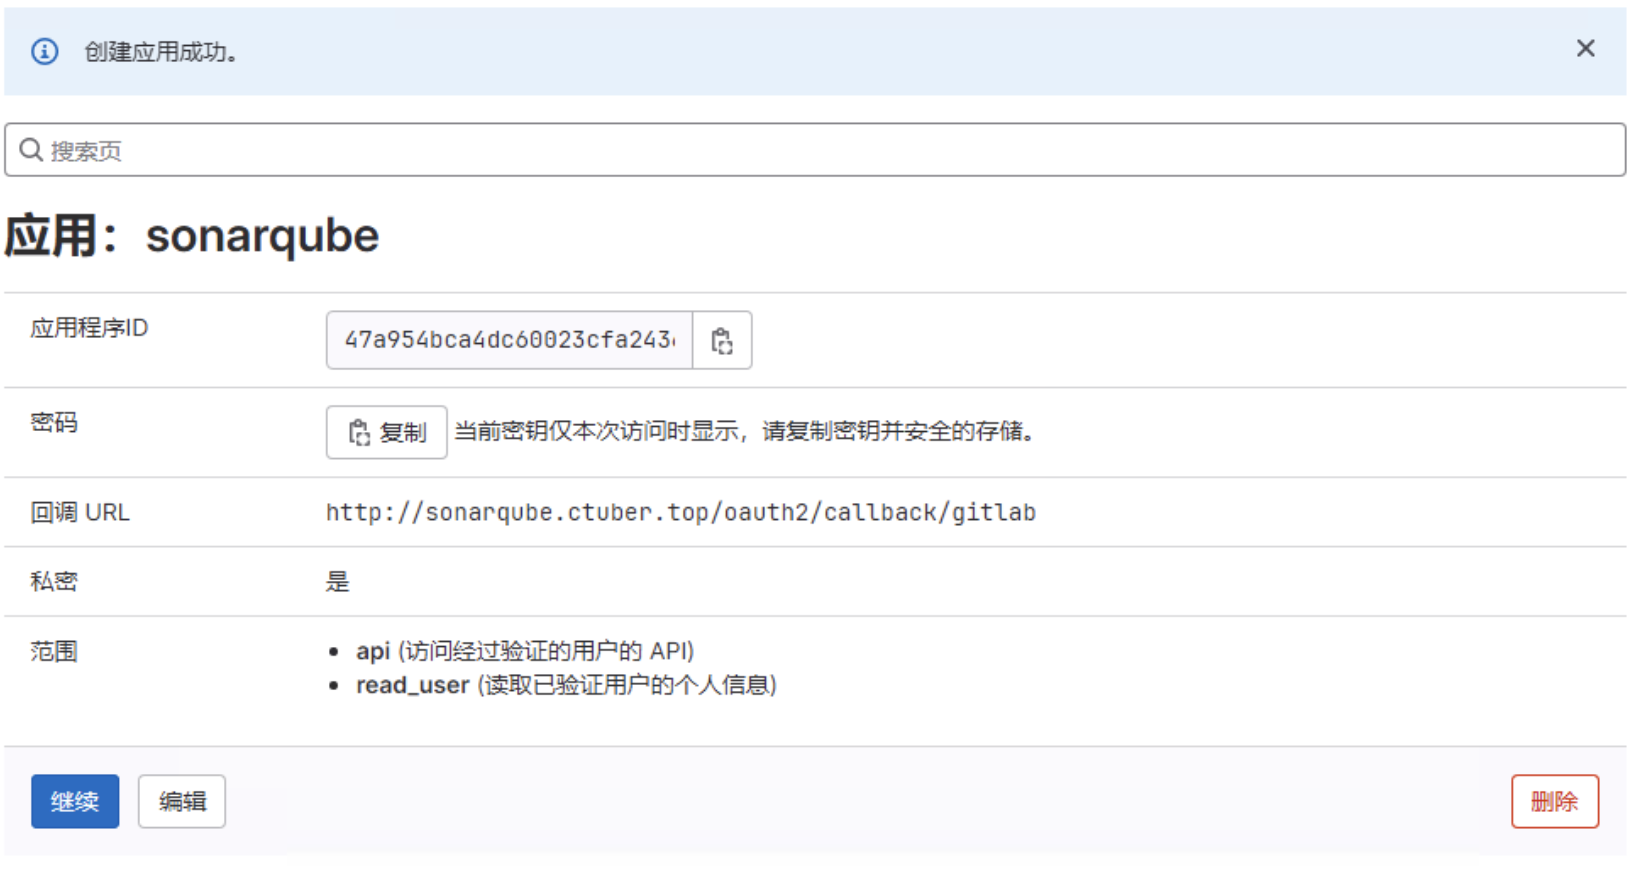1636x870 pixels.
Task: Click the api scope entry
Action: tap(525, 651)
